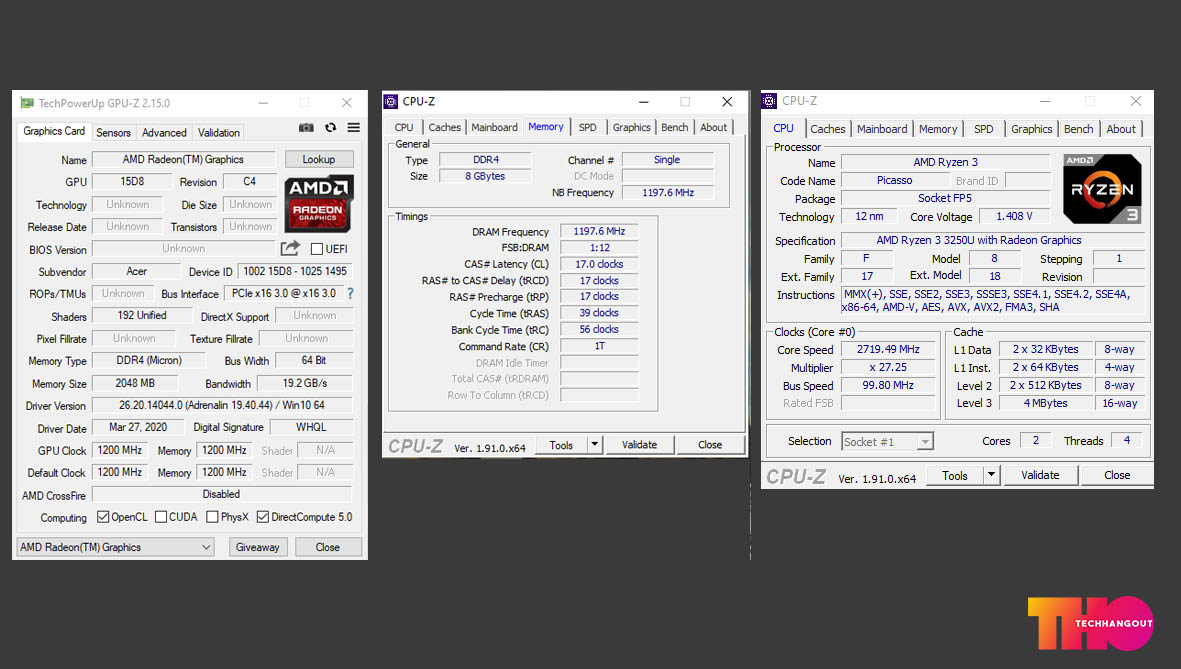Open Caches tab in right CPU-Z window
The width and height of the screenshot is (1181, 669).
pyautogui.click(x=828, y=129)
